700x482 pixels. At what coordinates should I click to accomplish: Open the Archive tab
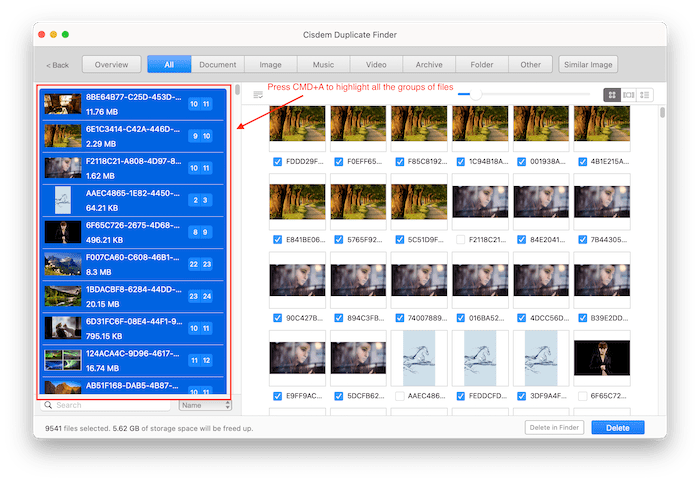pyautogui.click(x=430, y=65)
